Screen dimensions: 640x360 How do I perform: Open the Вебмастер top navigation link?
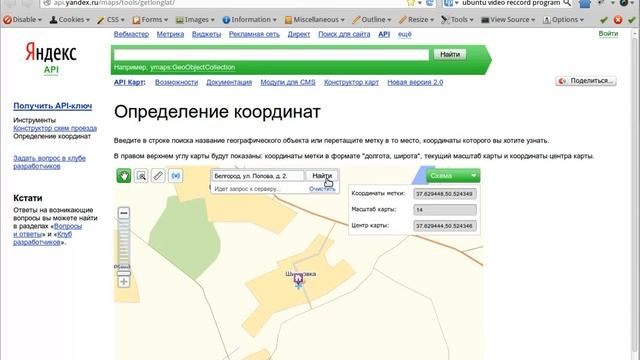[x=131, y=34]
